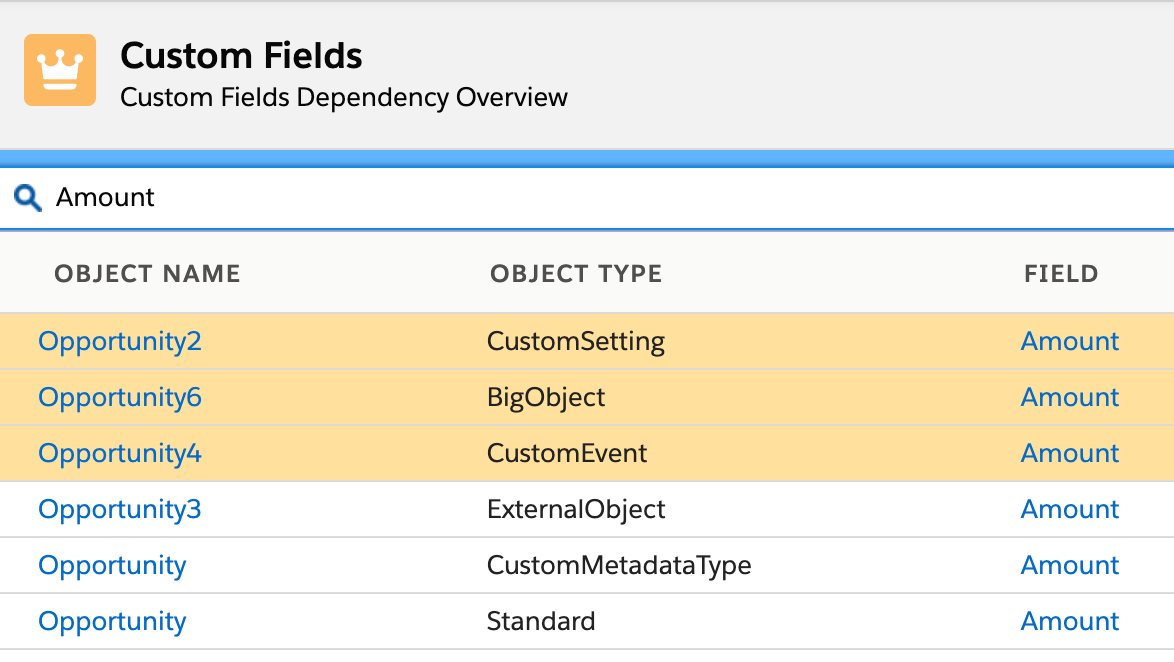Viewport: 1174px width, 662px height.
Task: Open the Opportunity4 object record
Action: (x=119, y=453)
